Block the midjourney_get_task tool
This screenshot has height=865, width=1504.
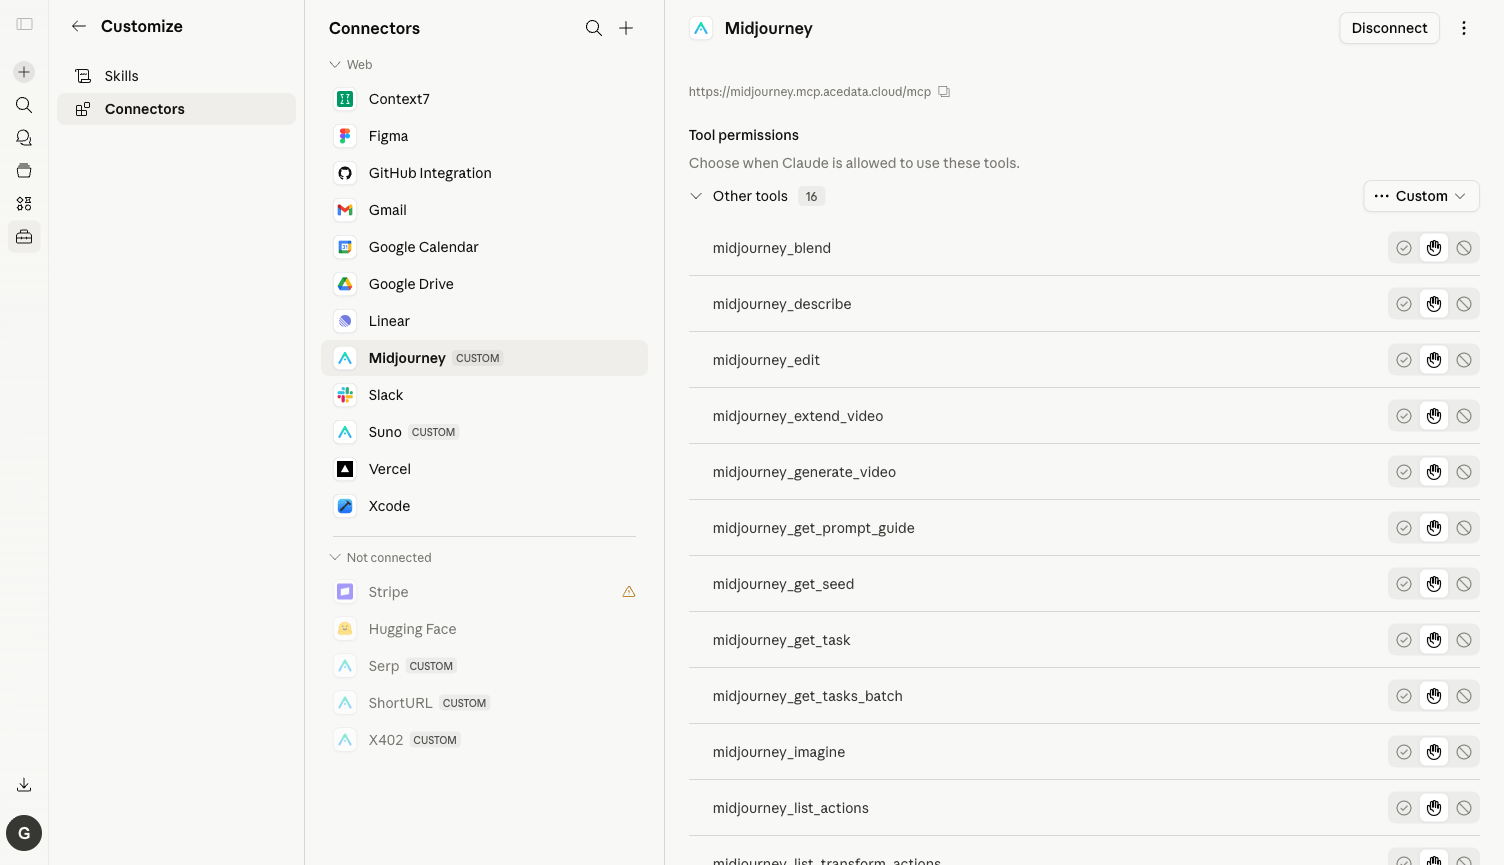(x=1464, y=640)
